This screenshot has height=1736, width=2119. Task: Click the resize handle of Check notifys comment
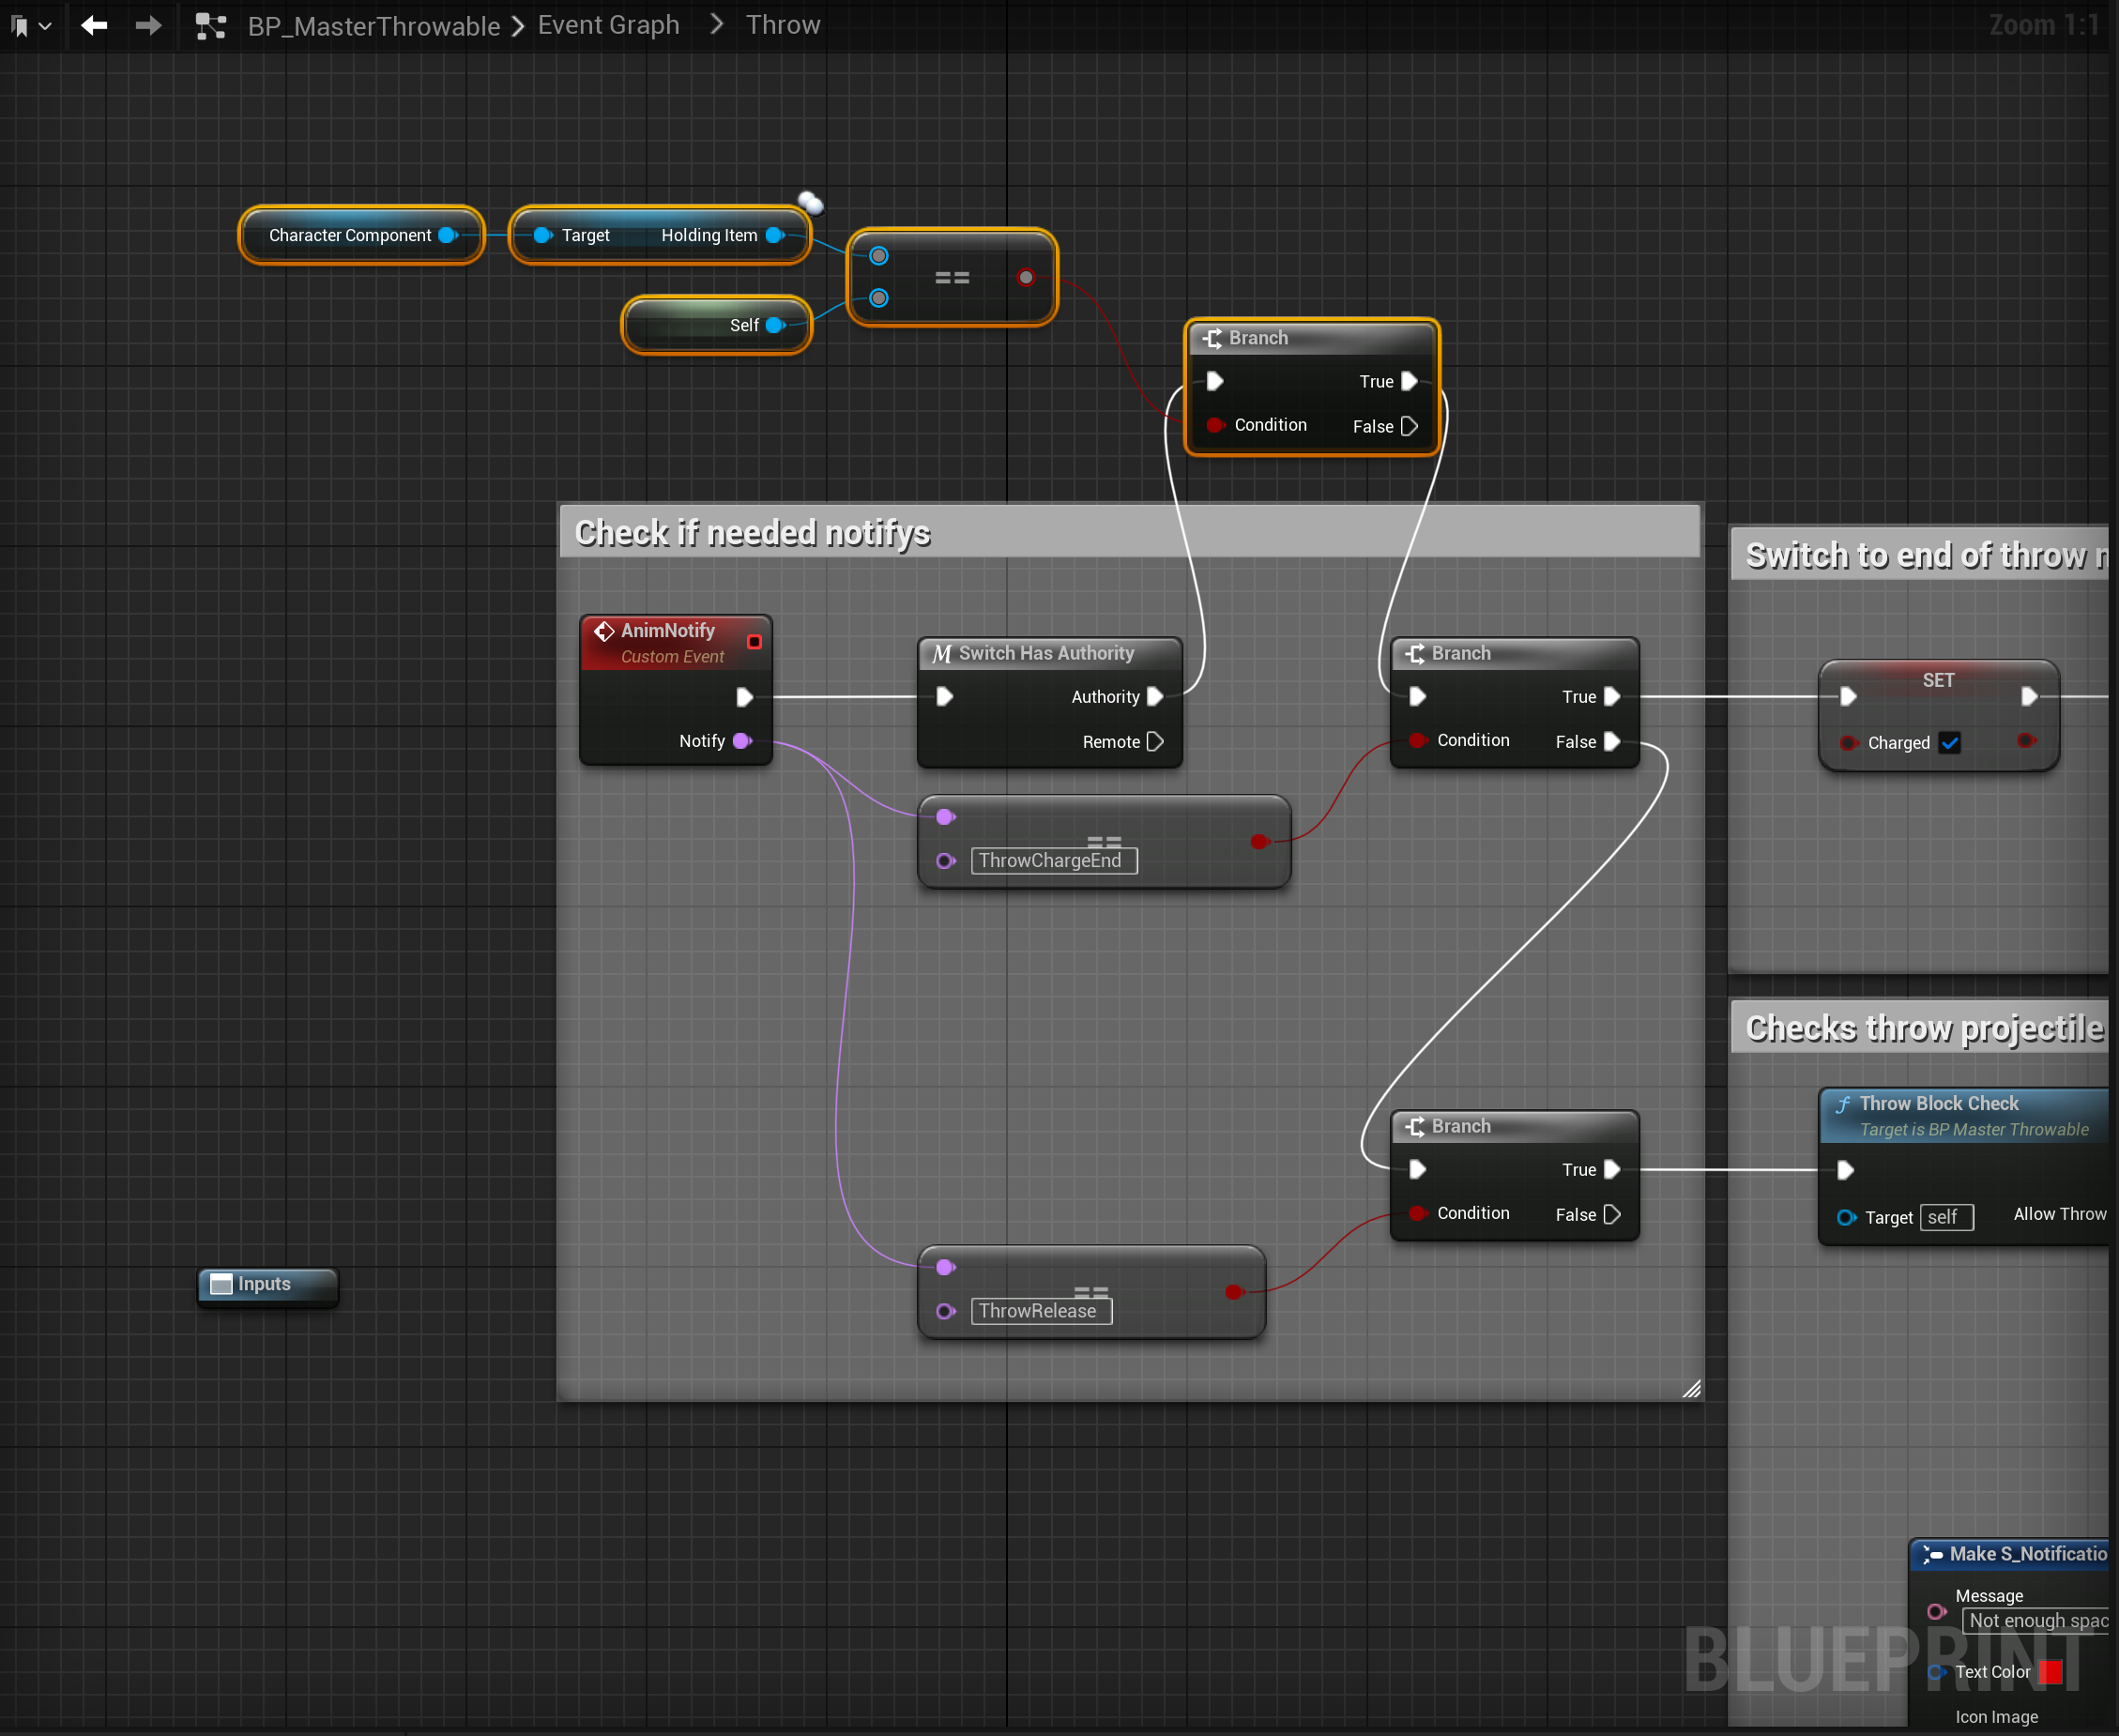(1691, 1388)
